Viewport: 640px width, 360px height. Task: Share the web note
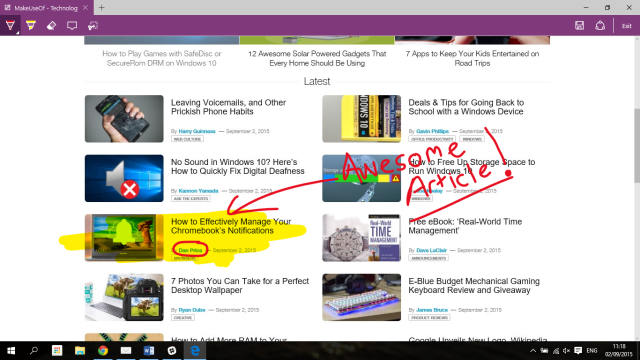[x=600, y=25]
